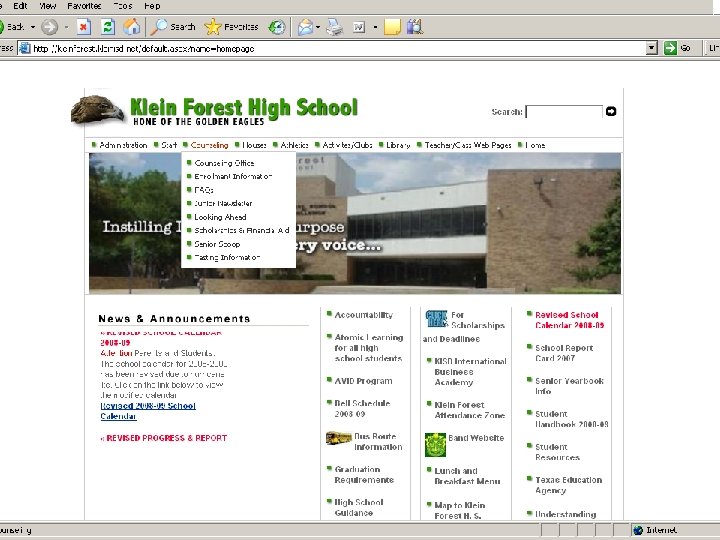
Task: Click the Mail envelope toolbar icon
Action: click(305, 27)
